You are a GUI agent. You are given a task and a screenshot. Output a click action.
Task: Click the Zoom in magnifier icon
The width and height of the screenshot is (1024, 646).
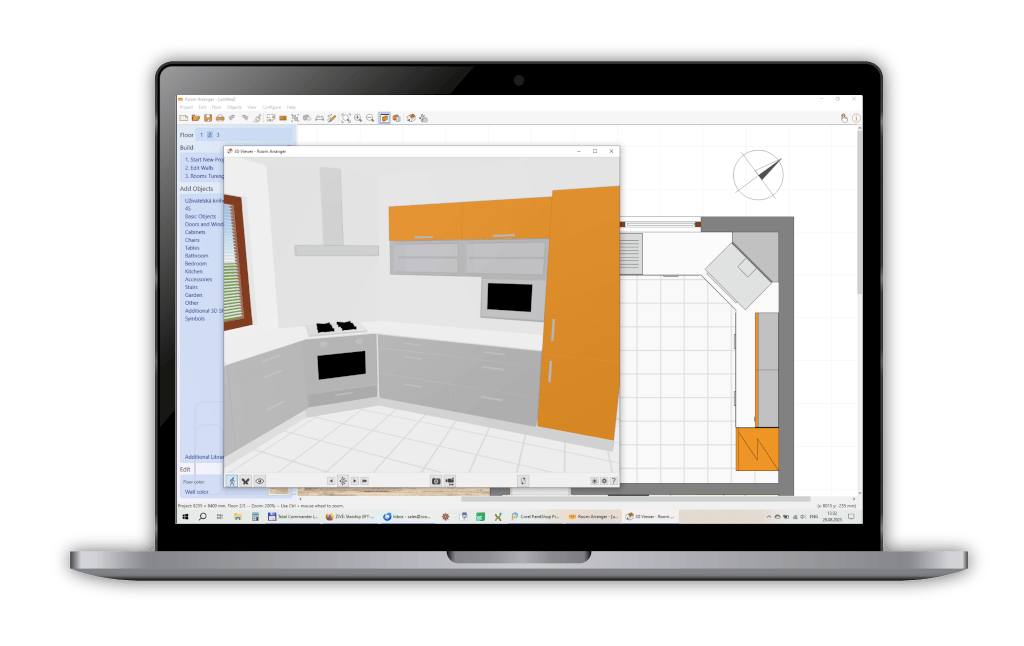(x=358, y=118)
